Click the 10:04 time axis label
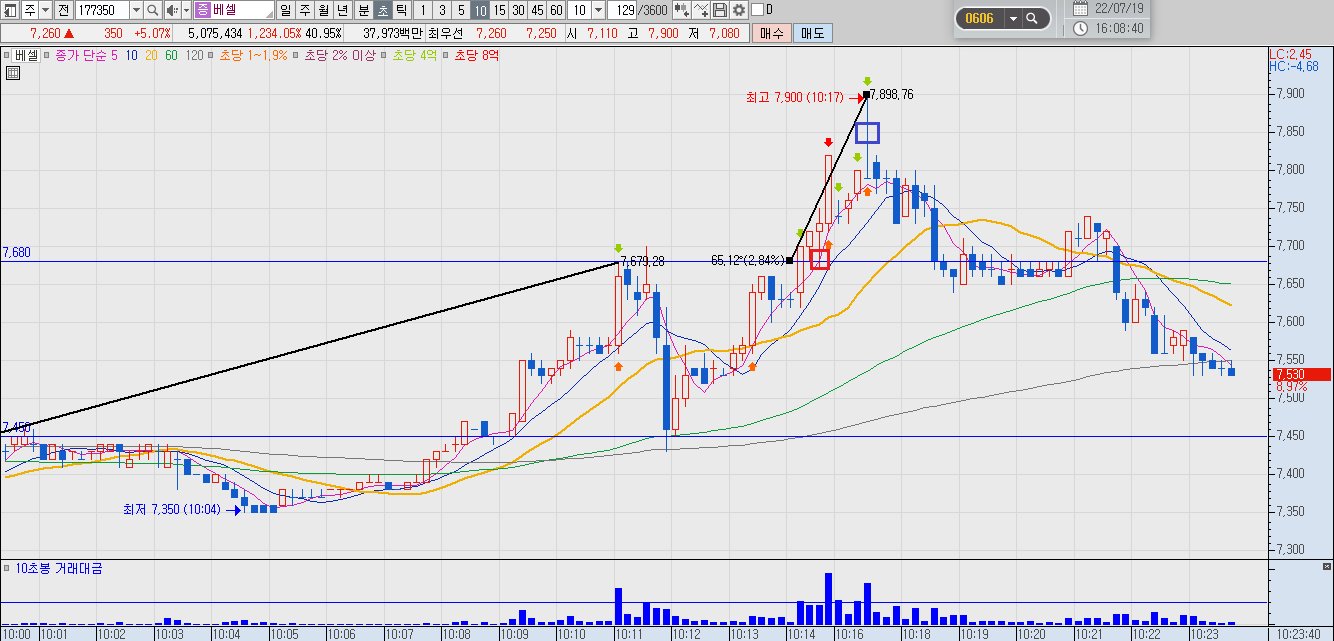The height and width of the screenshot is (641, 1334). pos(225,634)
